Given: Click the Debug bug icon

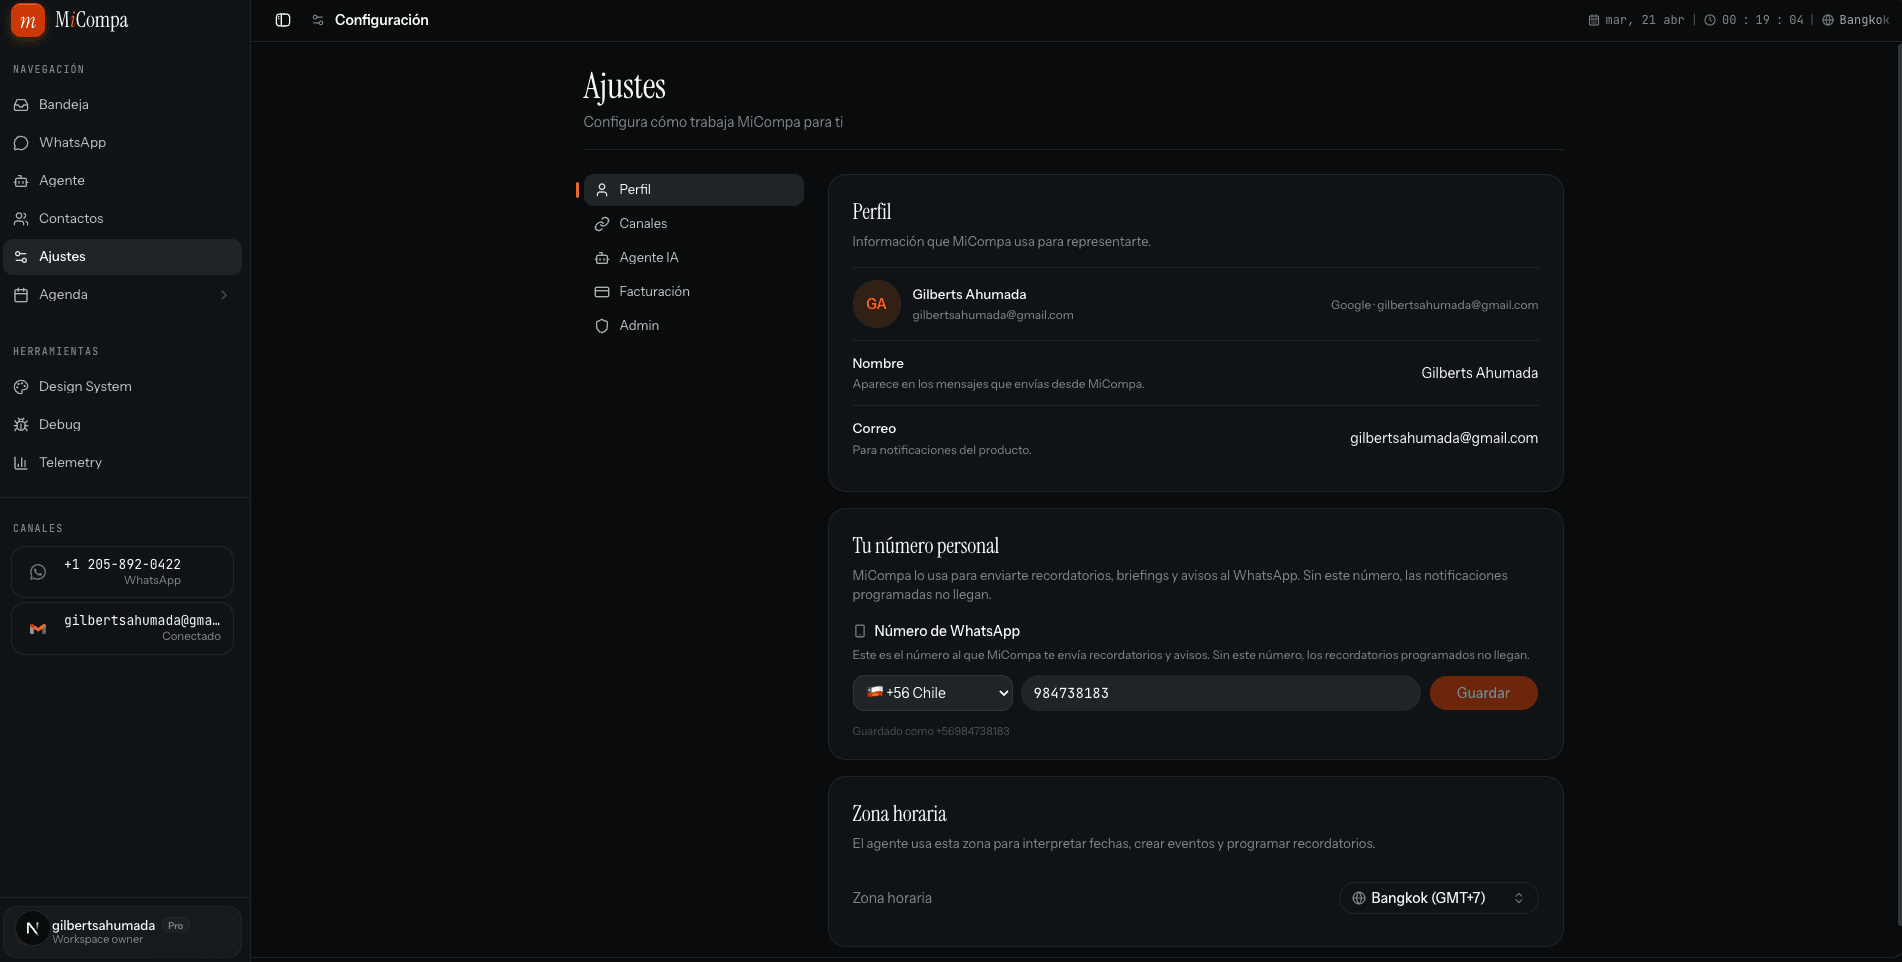Looking at the screenshot, I should [21, 425].
